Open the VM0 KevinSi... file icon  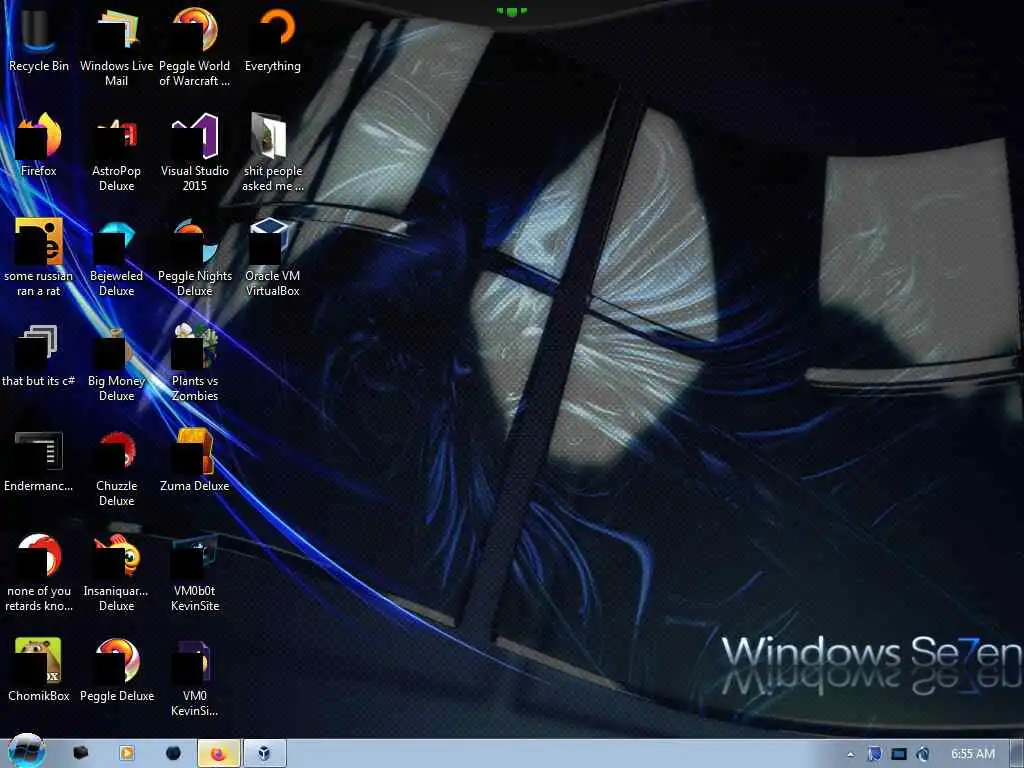coord(195,678)
